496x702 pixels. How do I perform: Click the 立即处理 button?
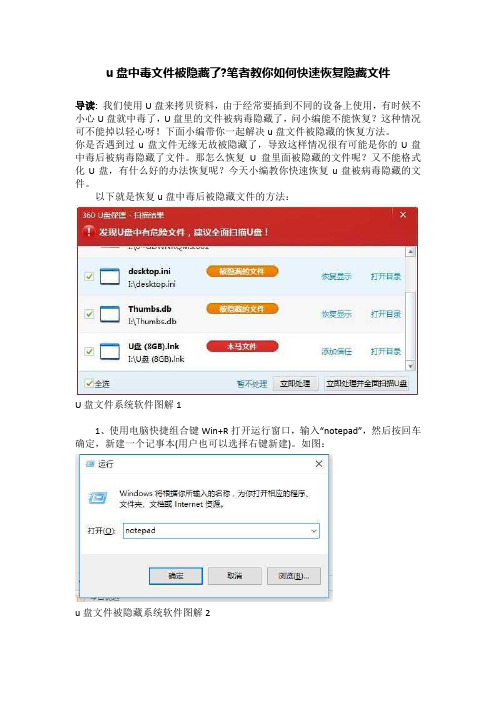[x=295, y=384]
